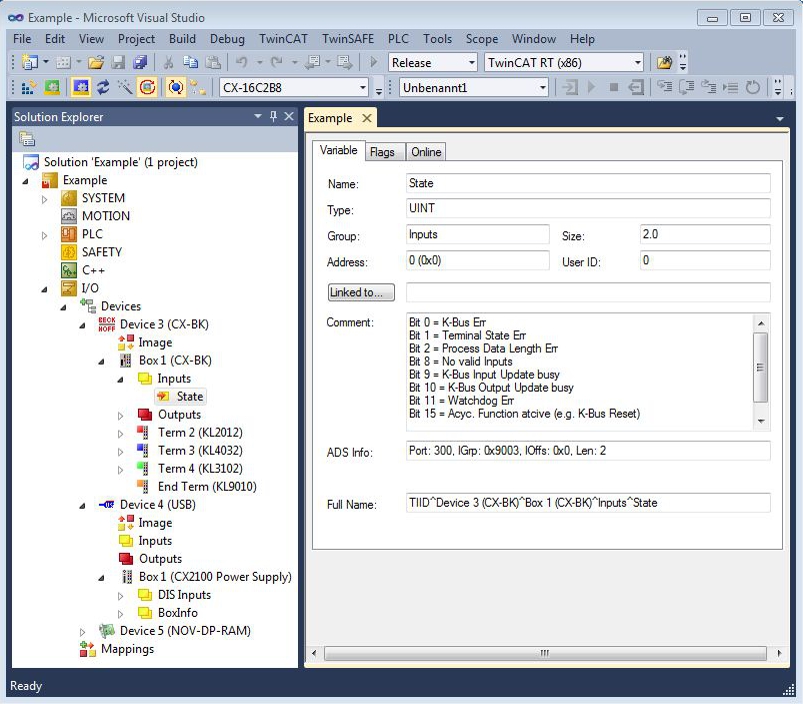Image resolution: width=803 pixels, height=704 pixels.
Task: Click the Reload Devices blue arrows icon
Action: tap(103, 88)
